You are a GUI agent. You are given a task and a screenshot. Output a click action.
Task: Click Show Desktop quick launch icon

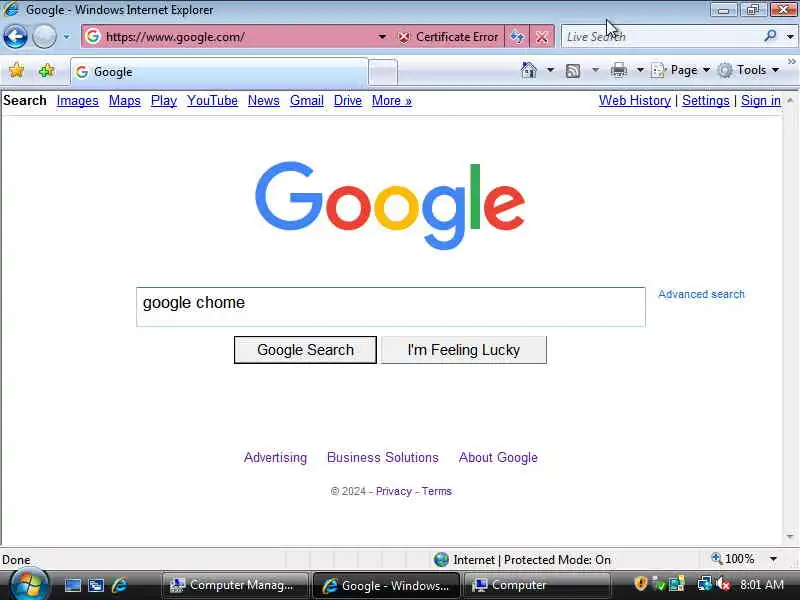pos(72,585)
